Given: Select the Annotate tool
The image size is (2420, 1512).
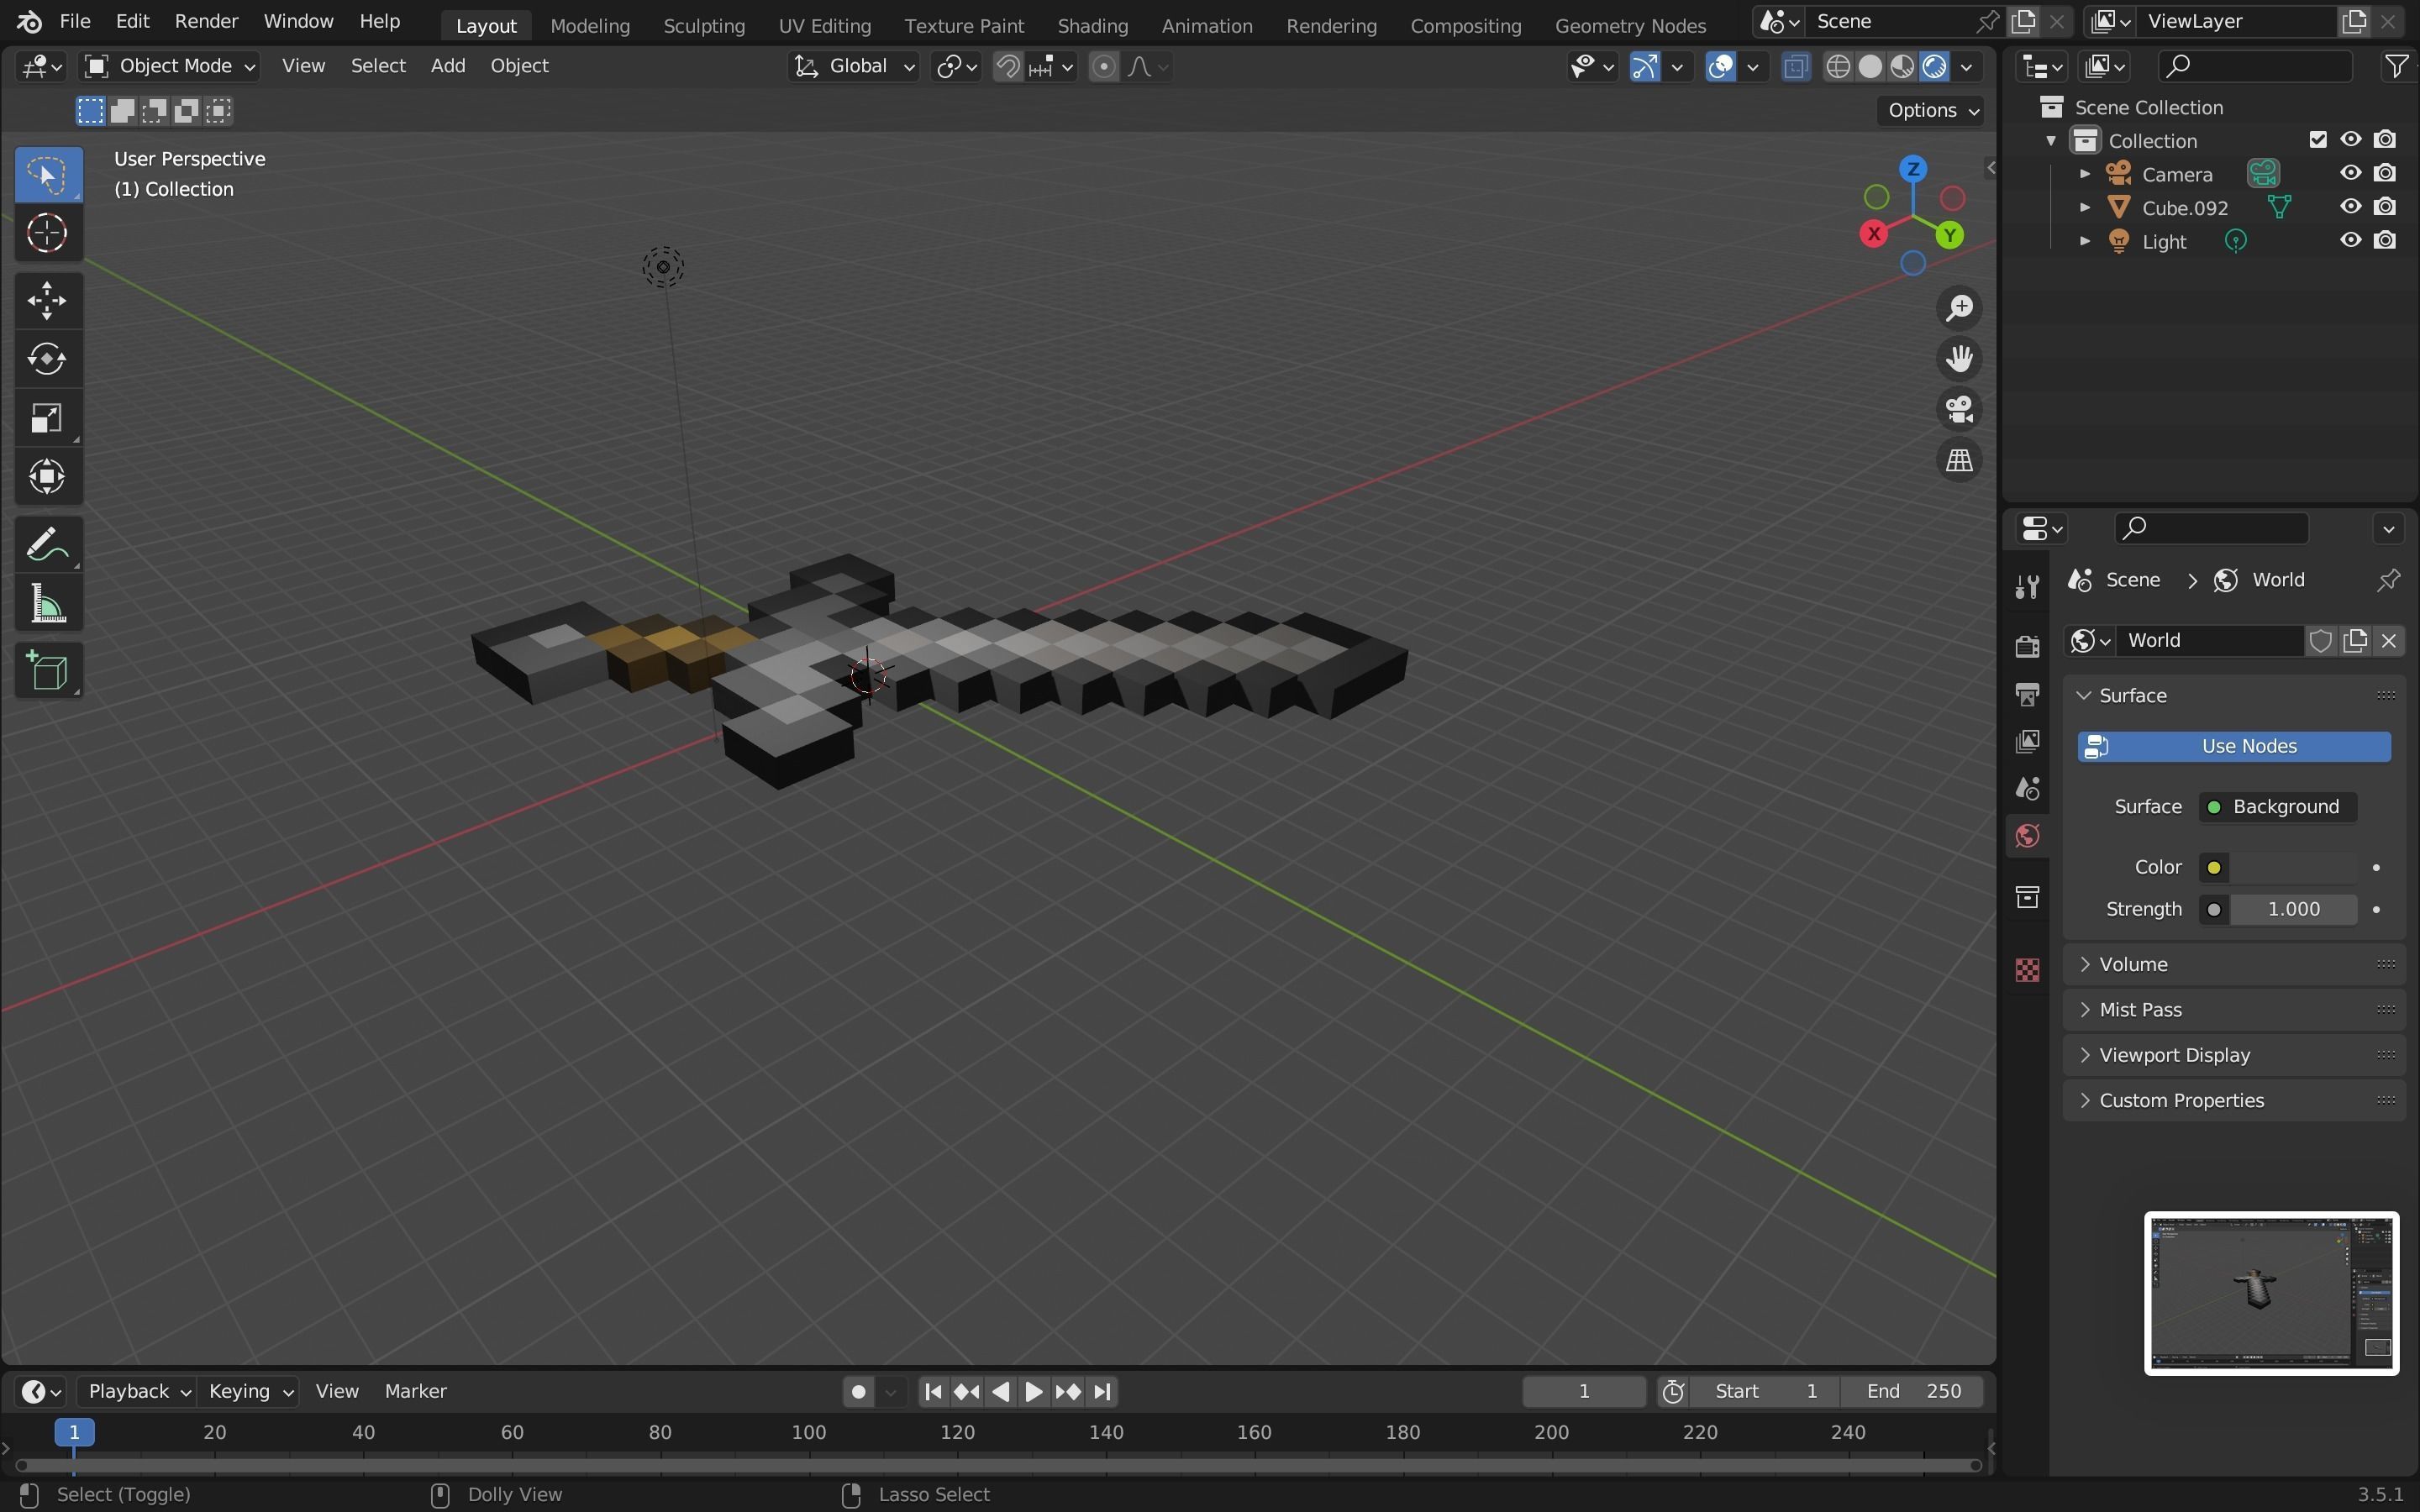Looking at the screenshot, I should pyautogui.click(x=47, y=546).
